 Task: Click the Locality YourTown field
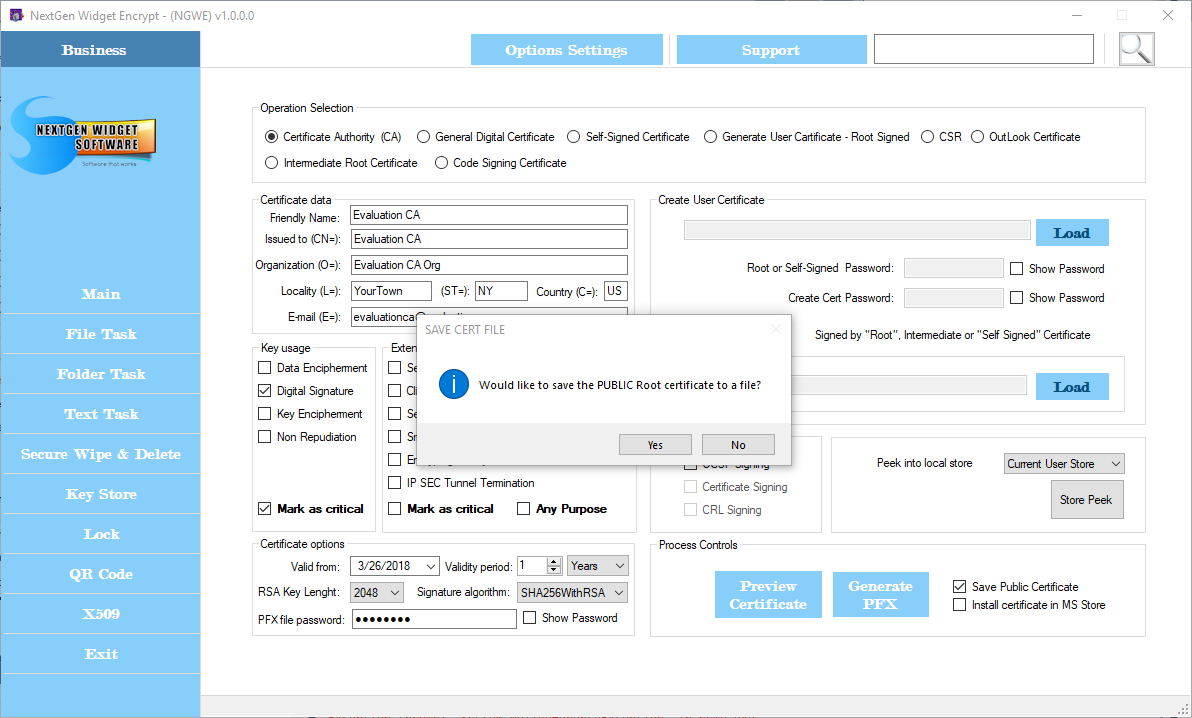(x=391, y=291)
